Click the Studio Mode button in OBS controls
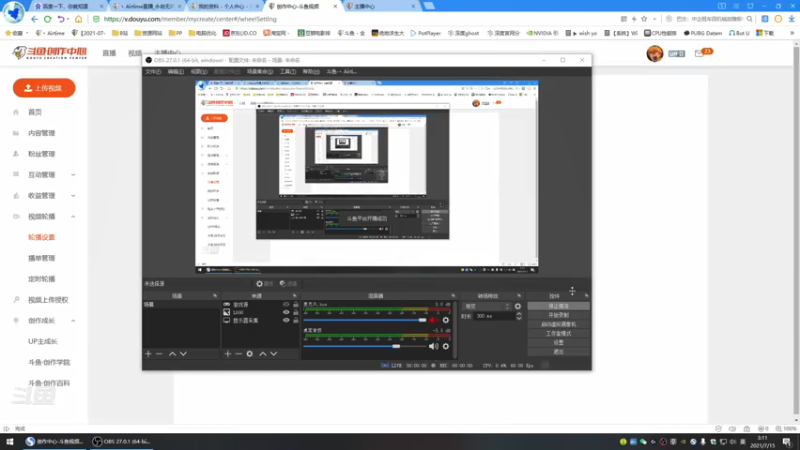This screenshot has width=800, height=450. point(559,334)
